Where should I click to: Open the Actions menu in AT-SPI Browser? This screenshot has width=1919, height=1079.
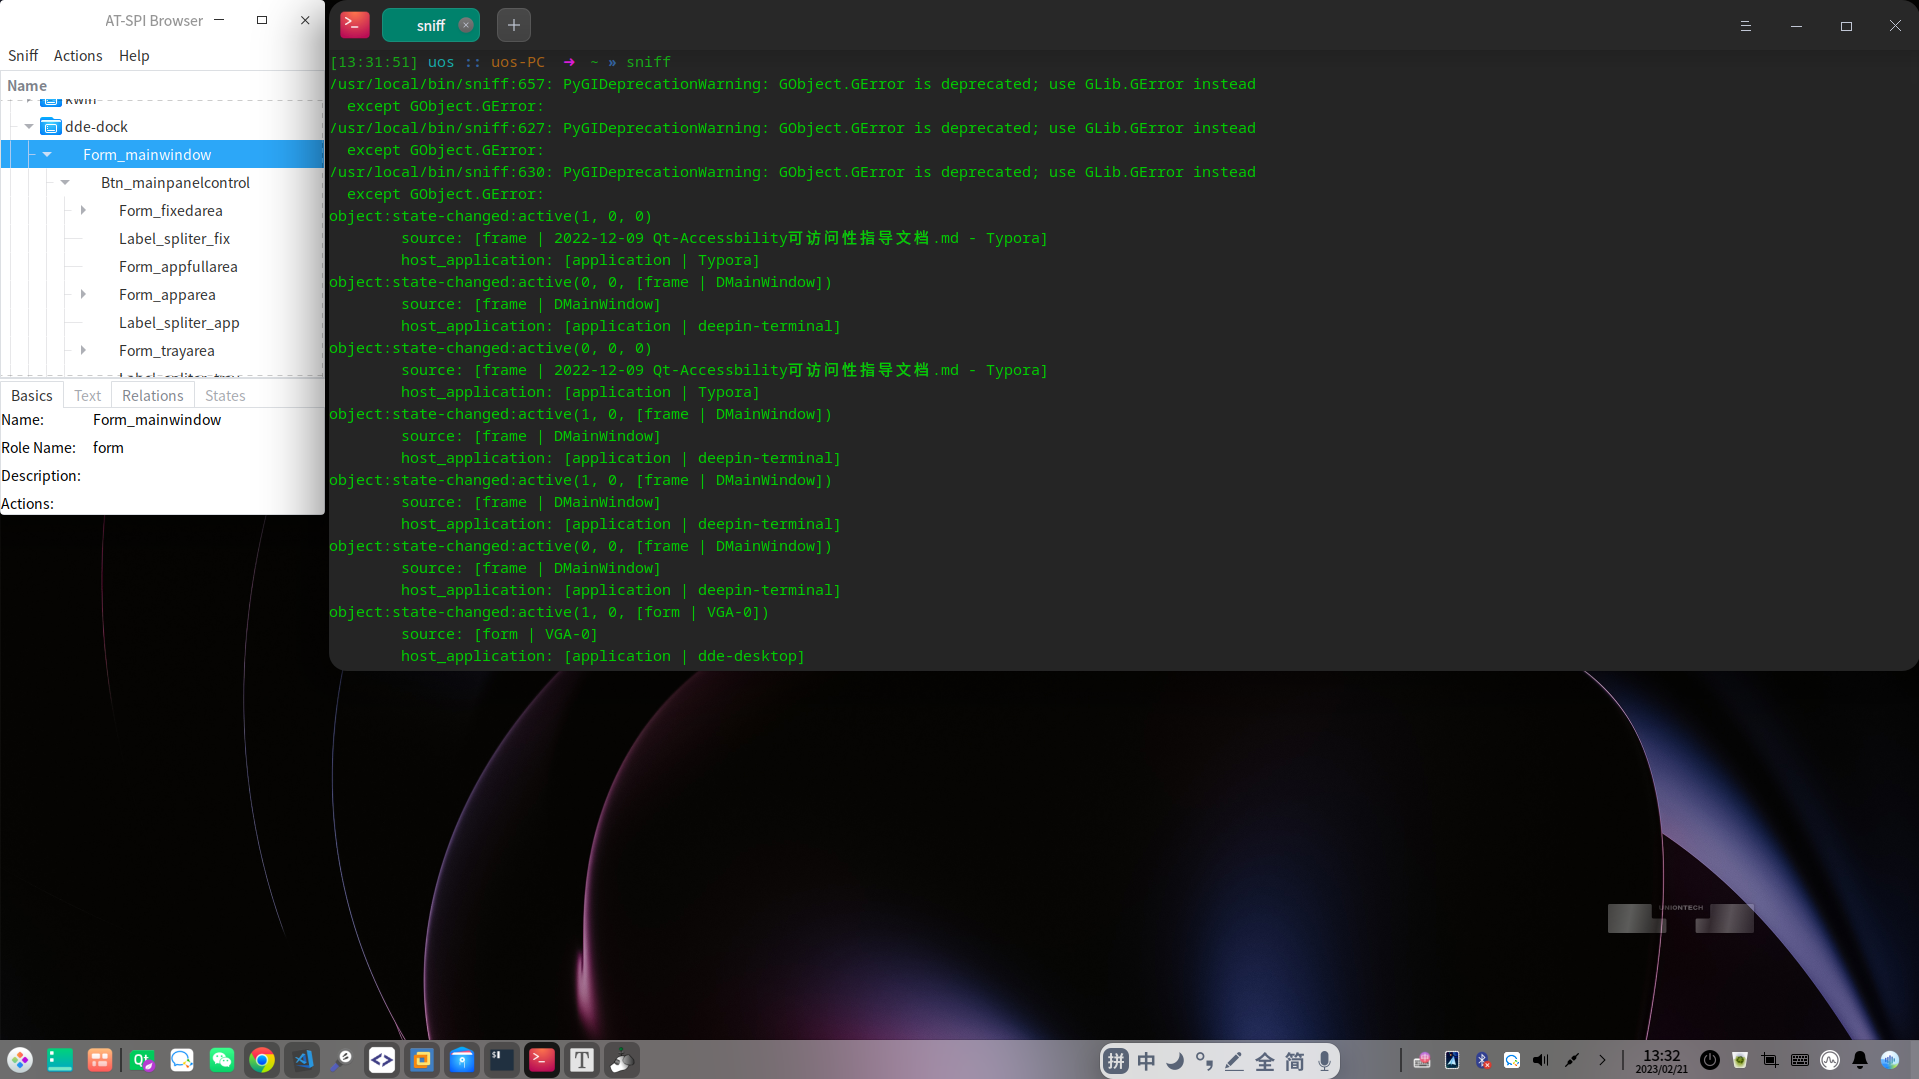77,56
